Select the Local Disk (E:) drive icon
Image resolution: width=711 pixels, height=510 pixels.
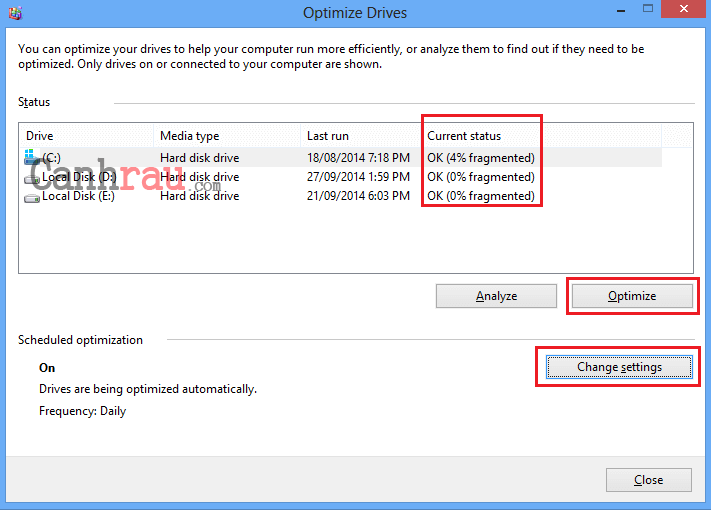[x=32, y=198]
